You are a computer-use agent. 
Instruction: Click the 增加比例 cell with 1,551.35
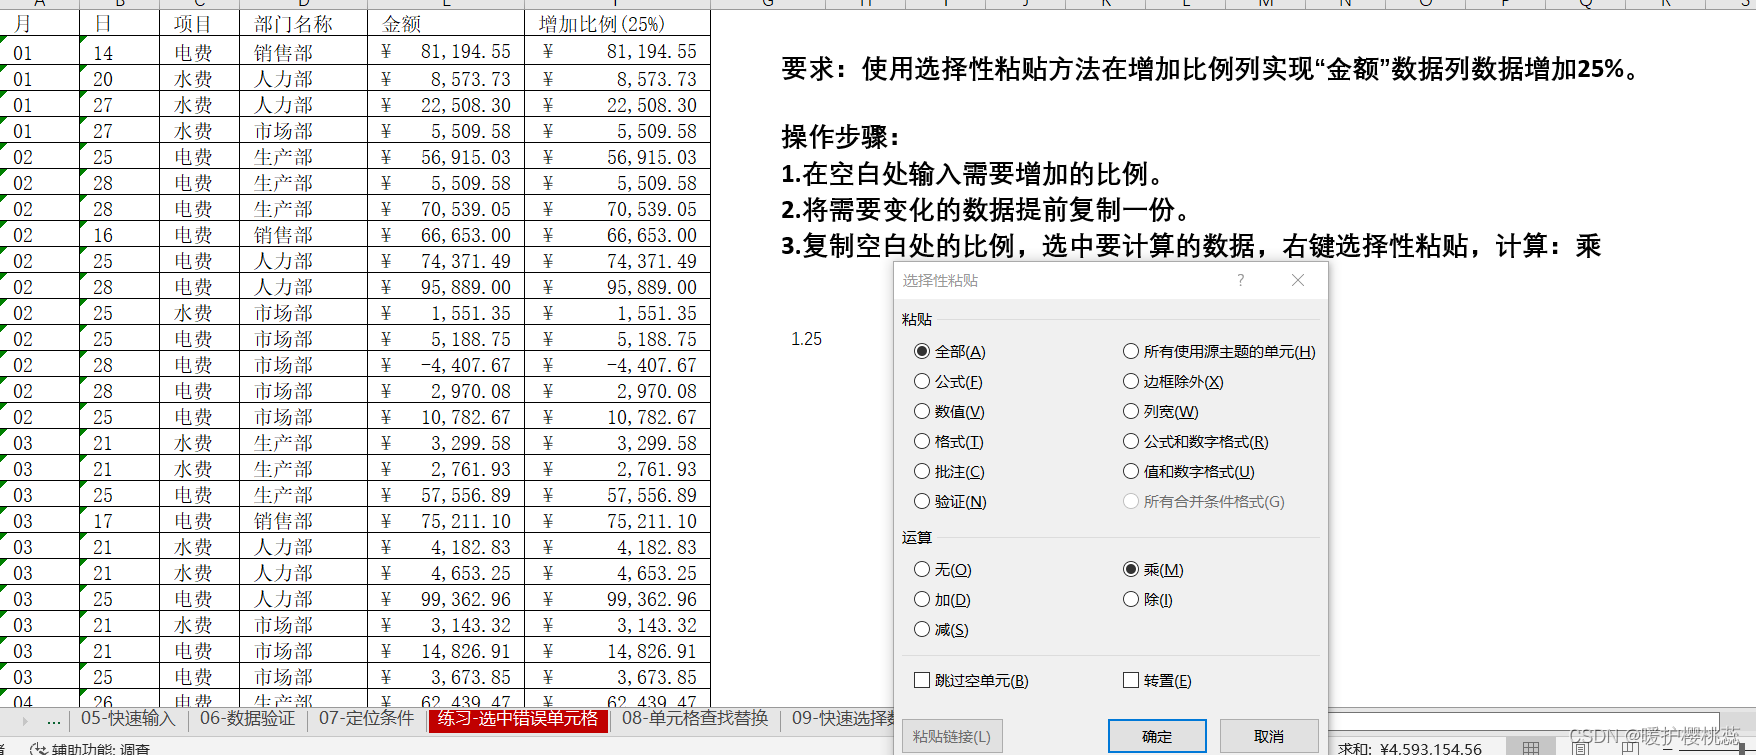tap(617, 312)
